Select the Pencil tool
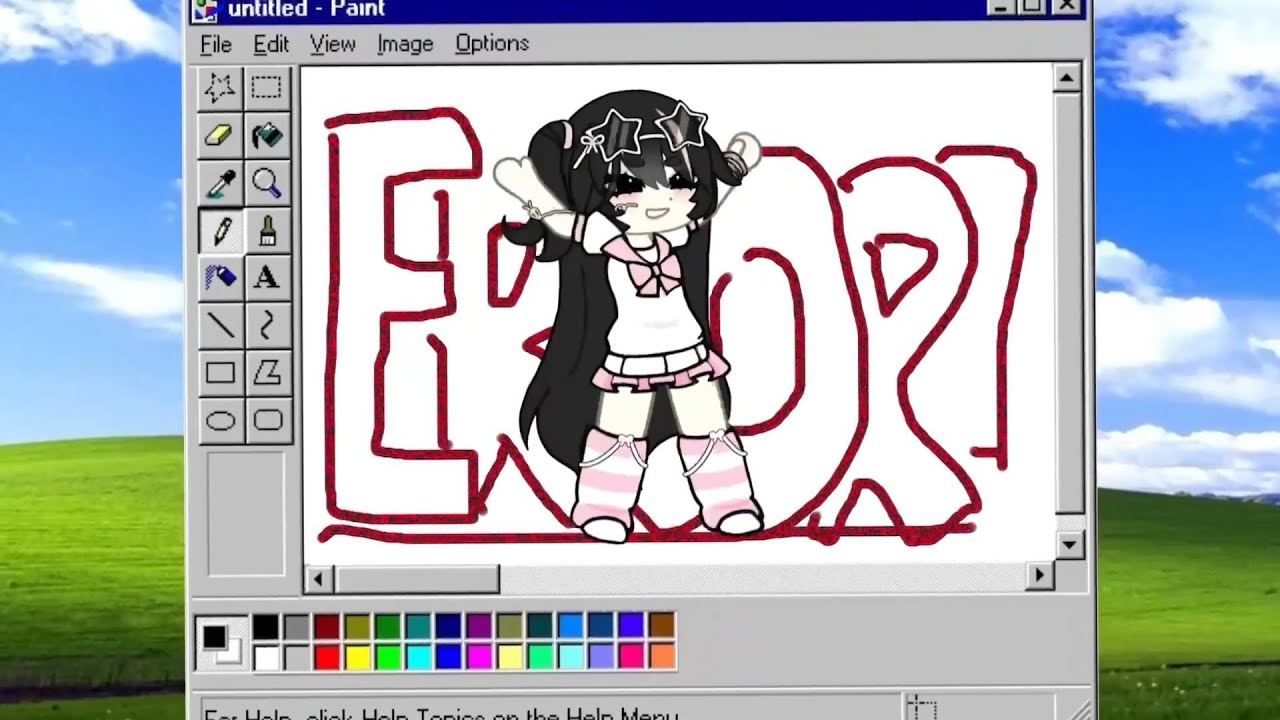This screenshot has width=1280, height=720. [x=220, y=230]
